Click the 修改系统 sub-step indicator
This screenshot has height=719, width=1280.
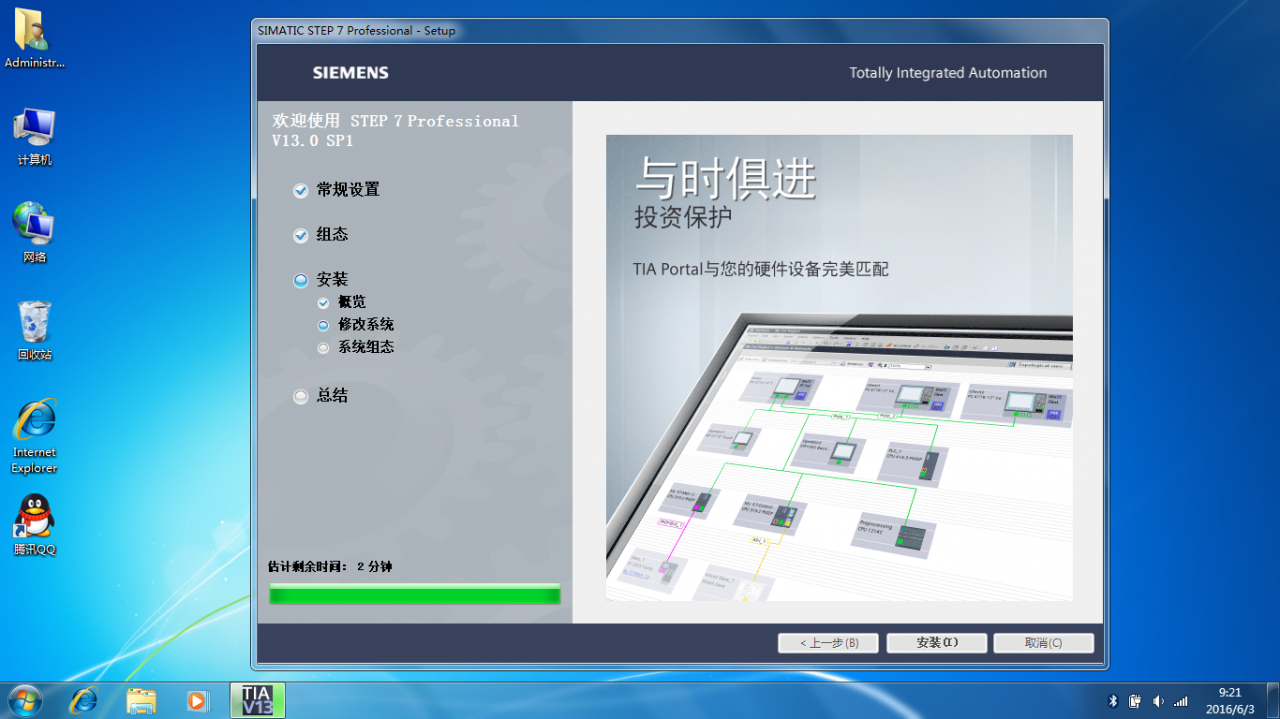click(x=323, y=325)
